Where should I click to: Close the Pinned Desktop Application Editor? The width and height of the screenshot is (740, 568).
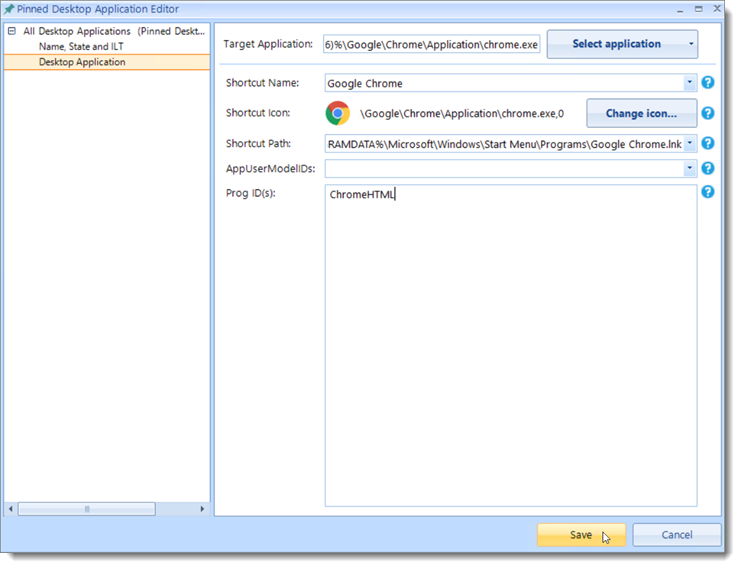point(717,8)
